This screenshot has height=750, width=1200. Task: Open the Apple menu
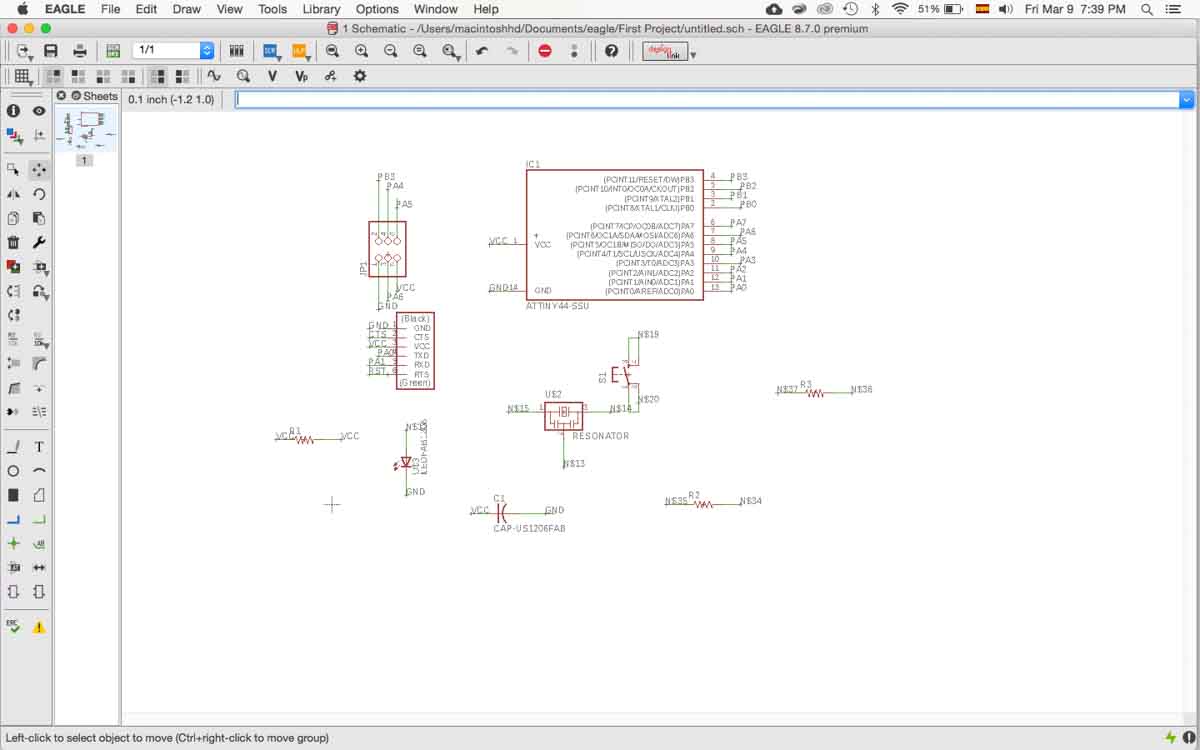(x=21, y=9)
